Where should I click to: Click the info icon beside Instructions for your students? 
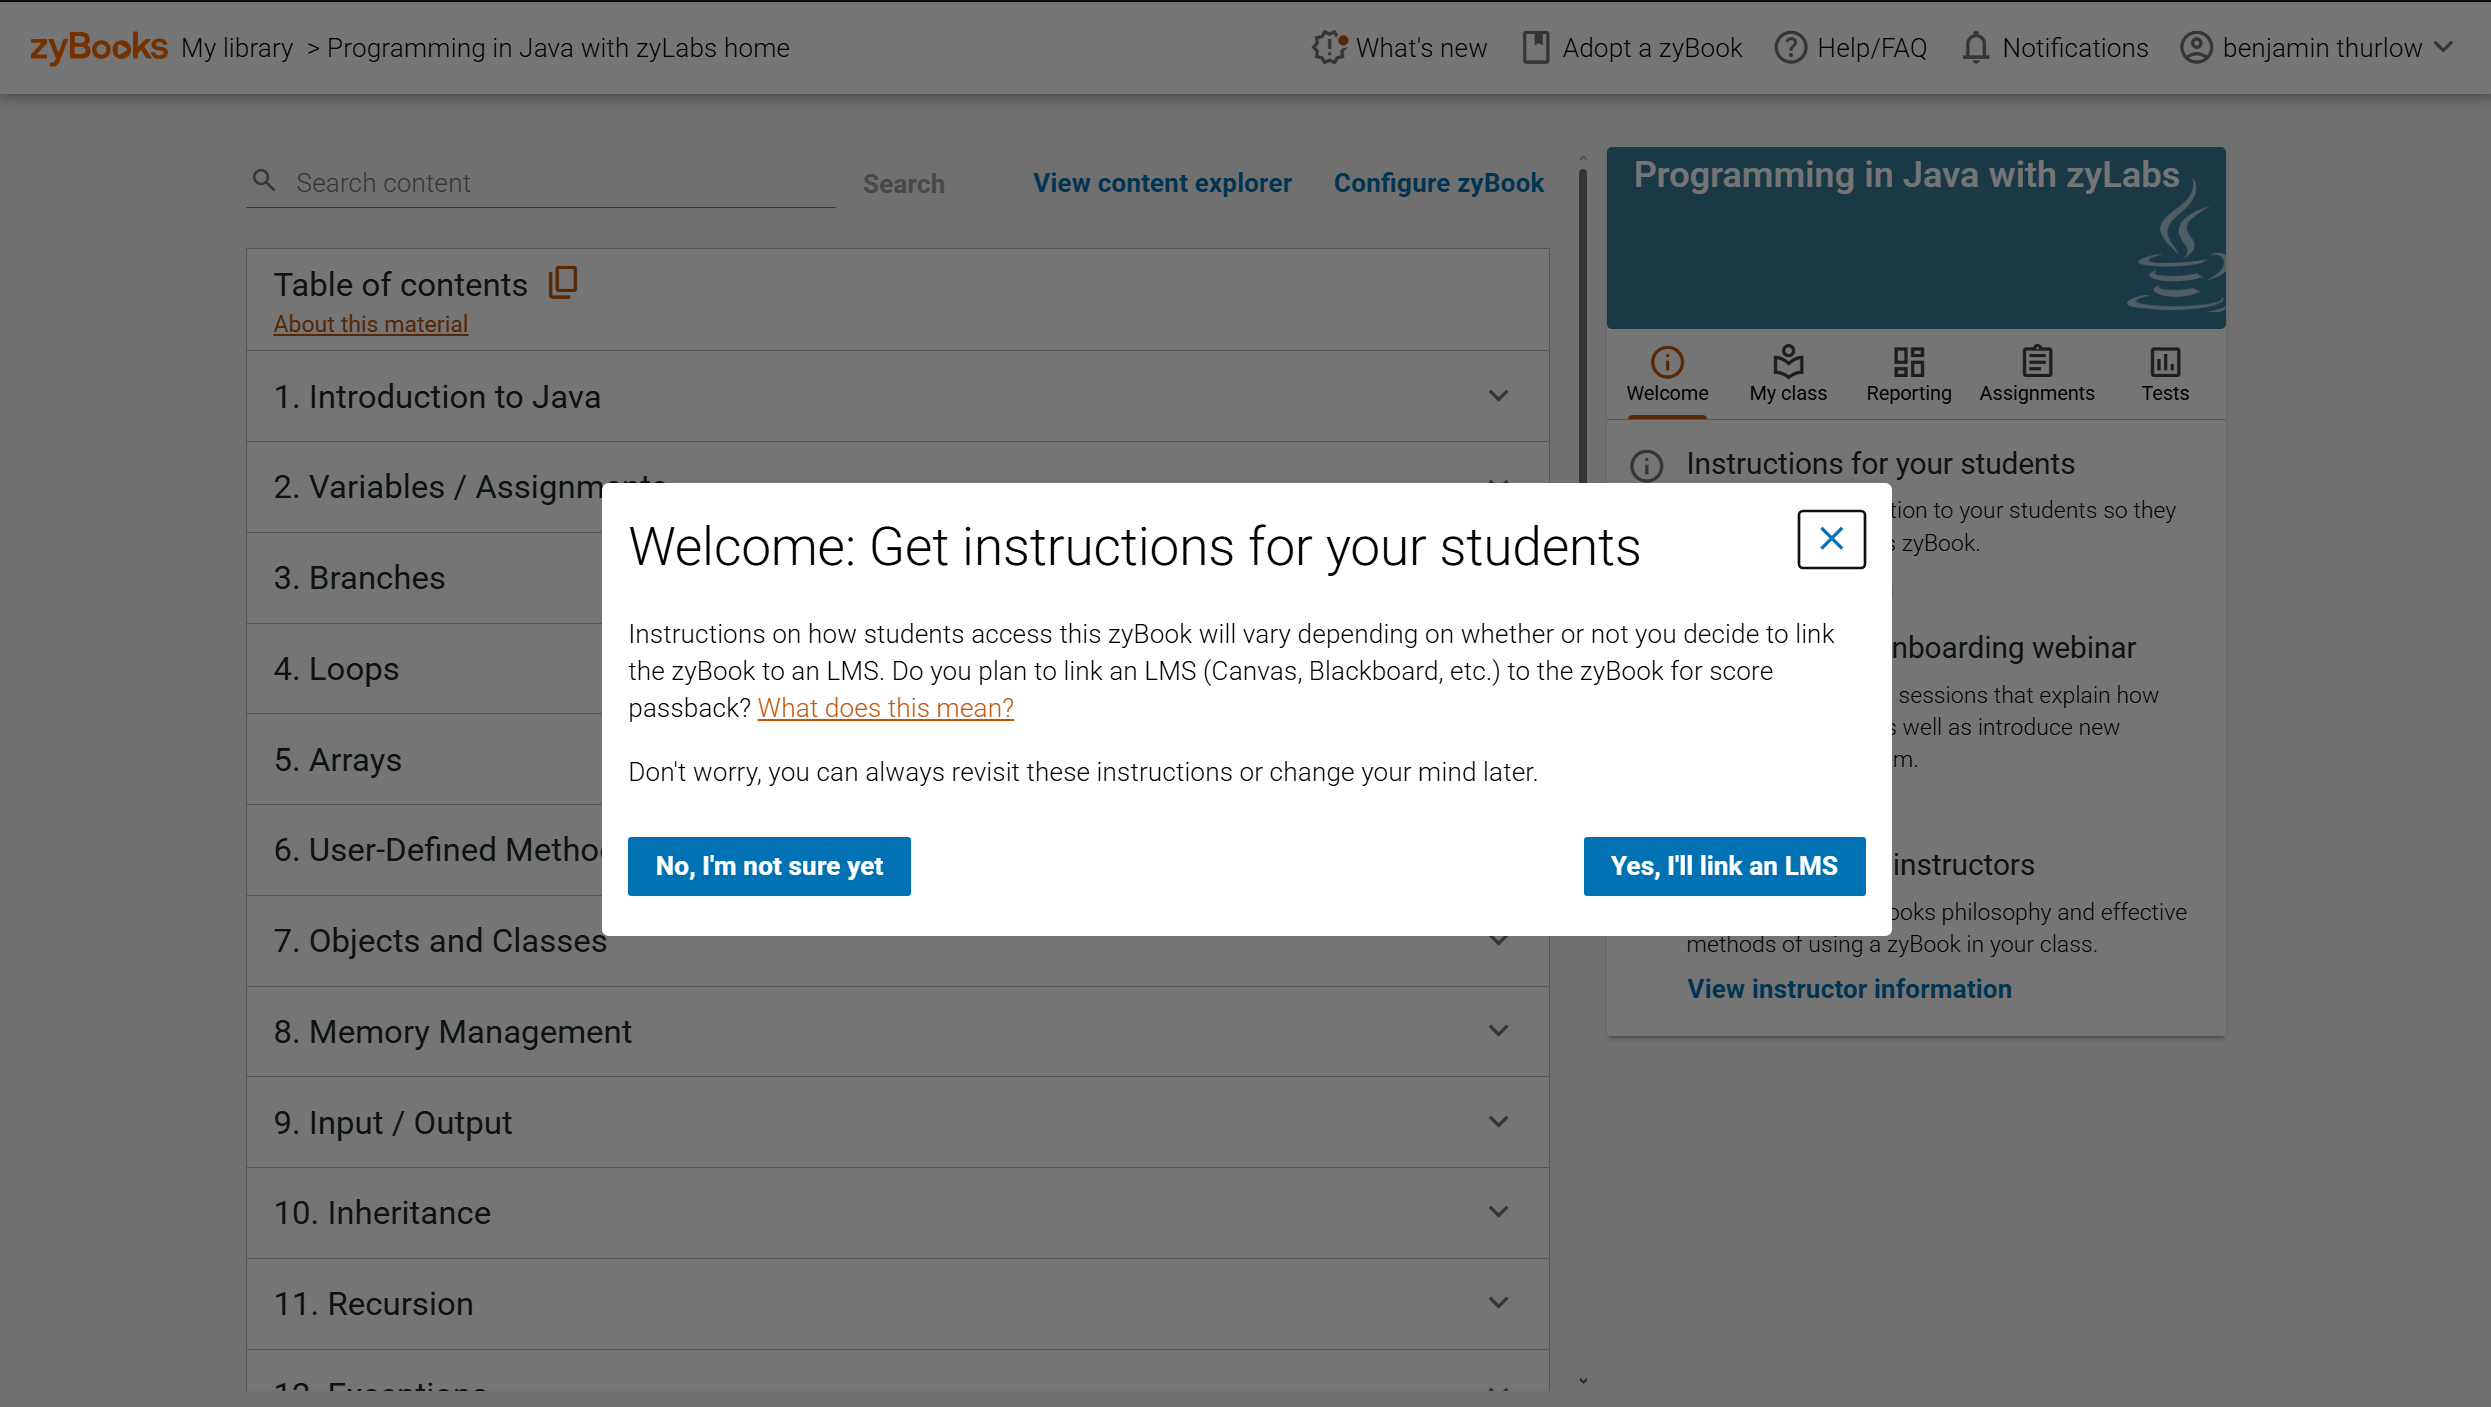(1646, 465)
